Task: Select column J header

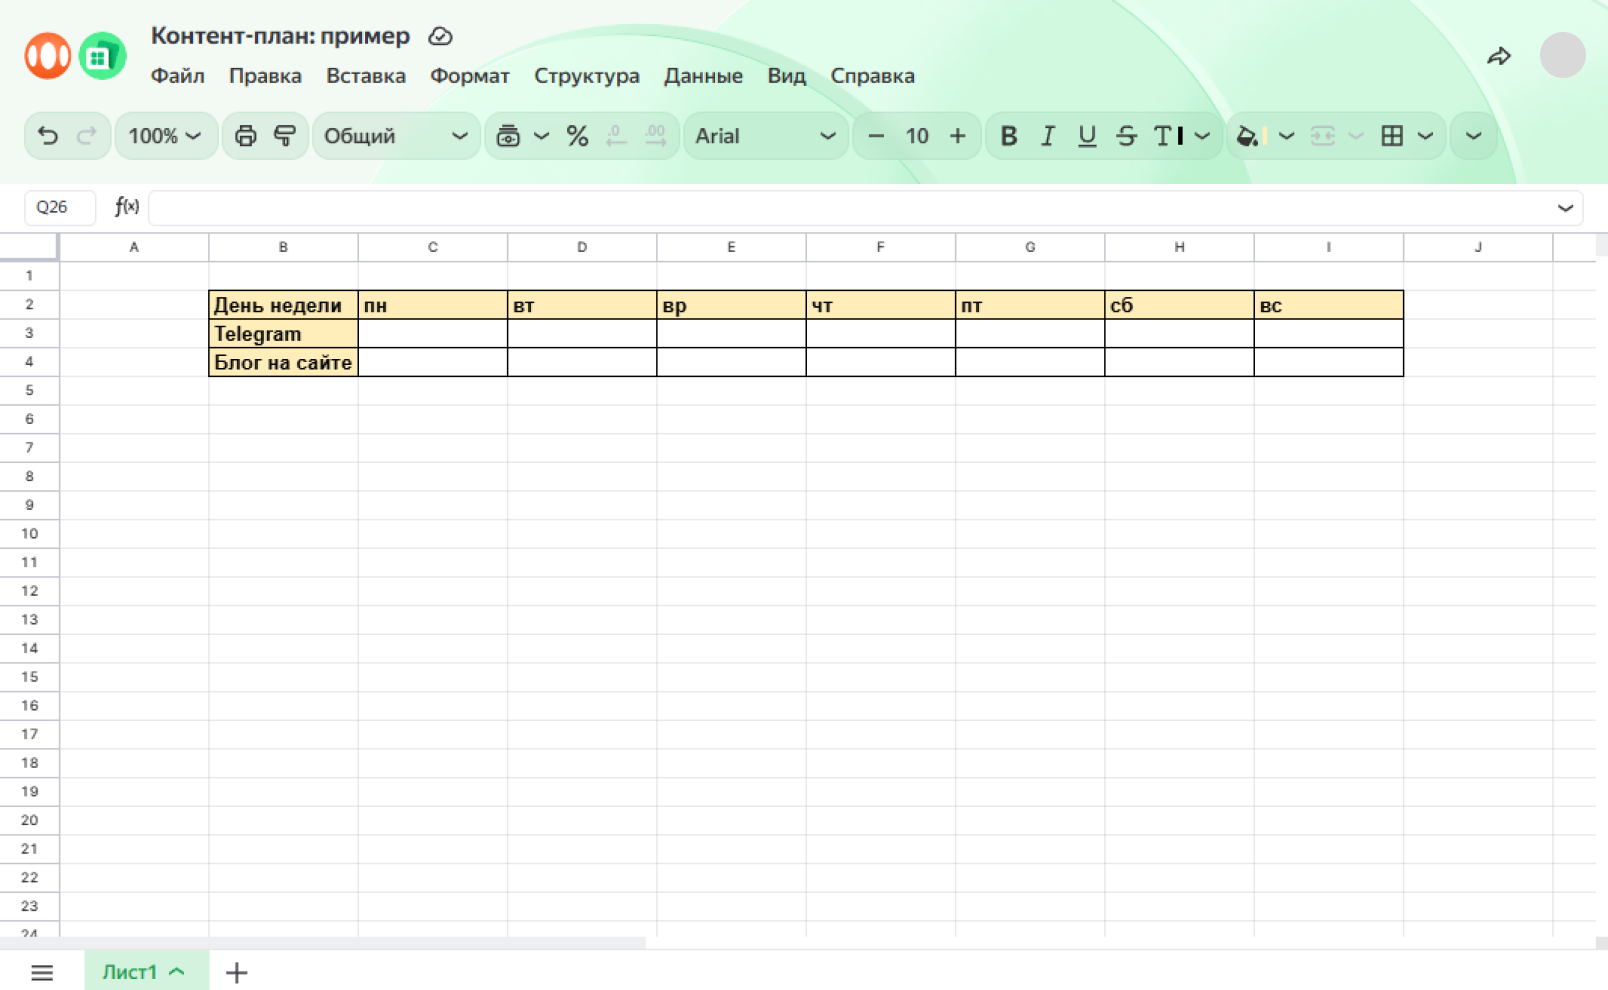Action: [1478, 247]
